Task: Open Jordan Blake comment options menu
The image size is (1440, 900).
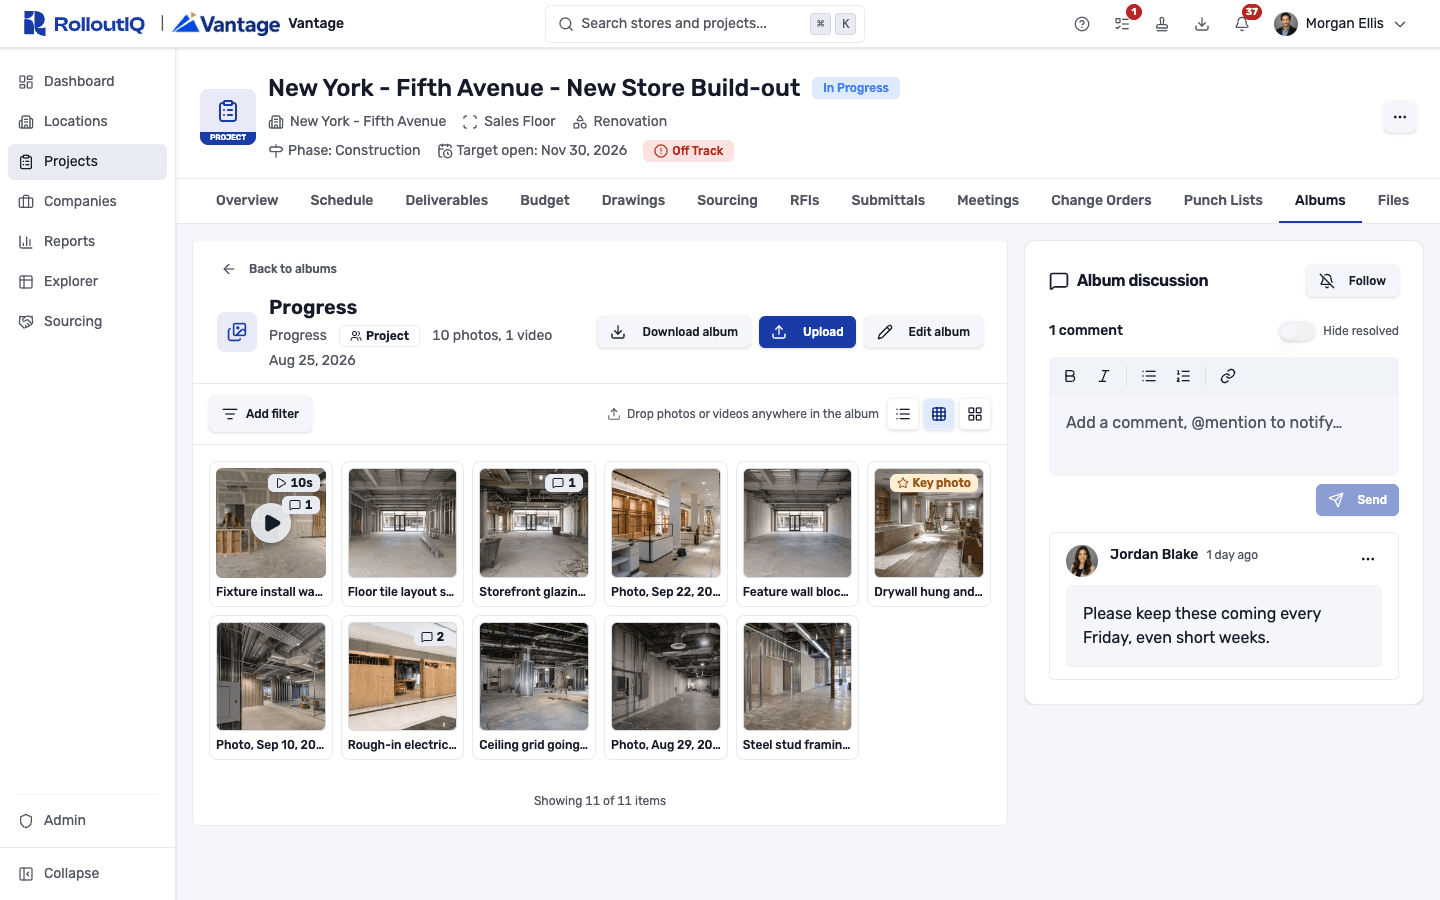Action: tap(1368, 559)
